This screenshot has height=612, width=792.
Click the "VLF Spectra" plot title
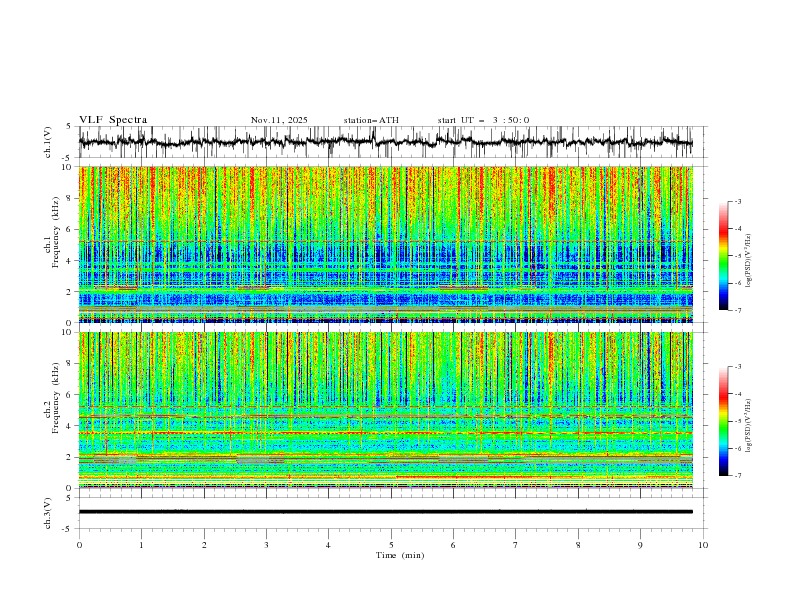click(113, 120)
